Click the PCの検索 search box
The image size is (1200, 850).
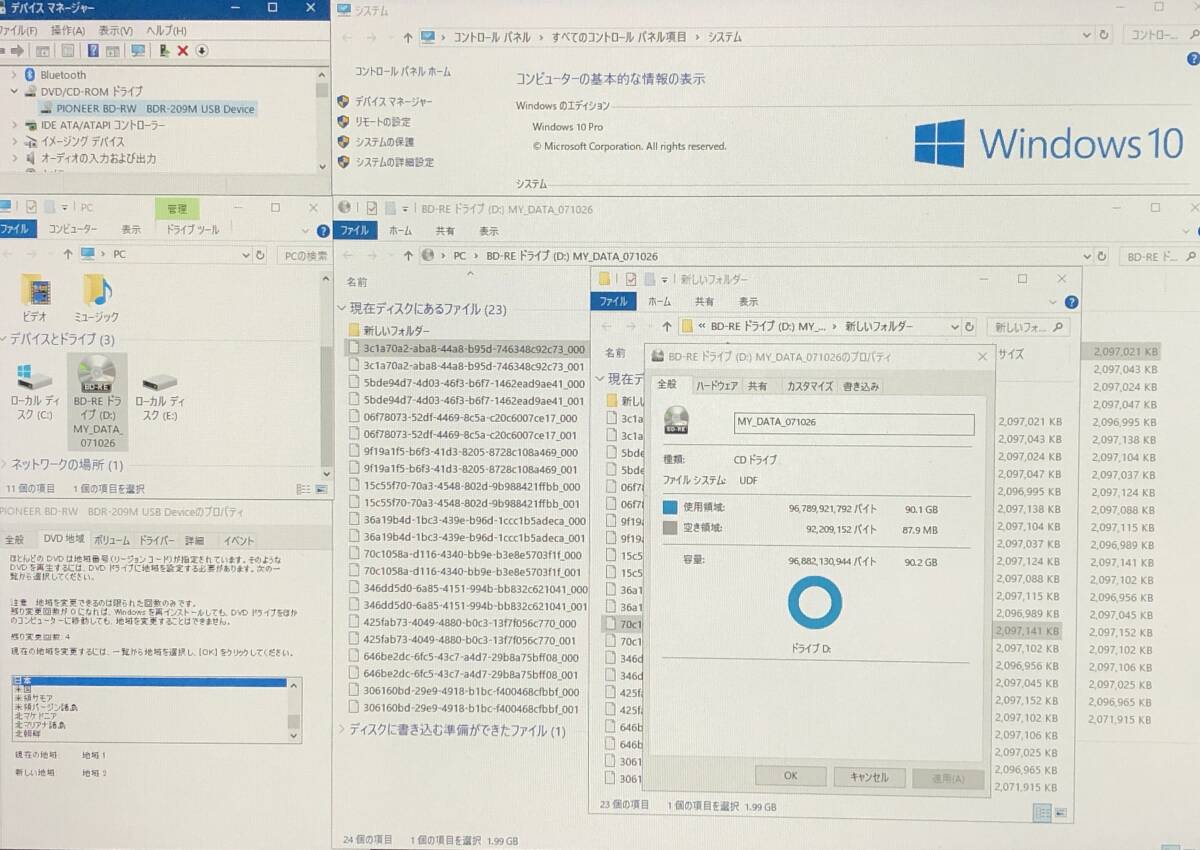pos(303,256)
